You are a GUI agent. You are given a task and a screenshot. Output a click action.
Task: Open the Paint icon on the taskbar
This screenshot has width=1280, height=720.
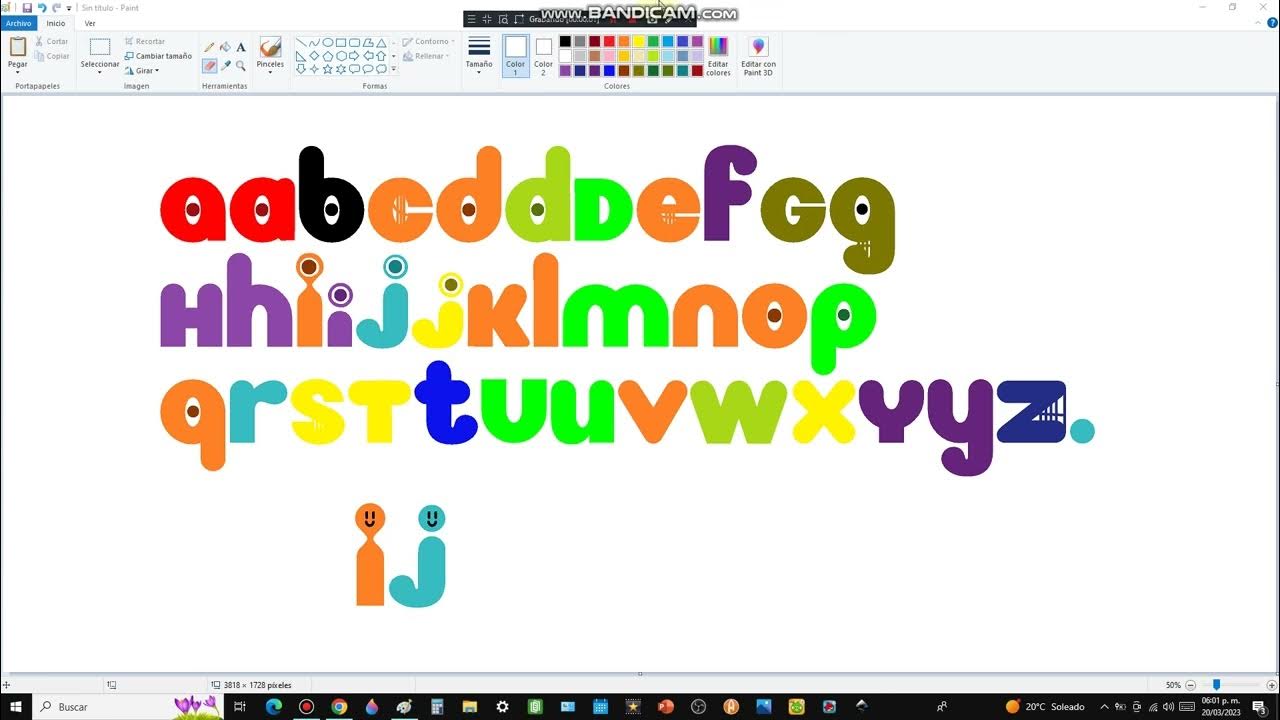click(x=404, y=706)
